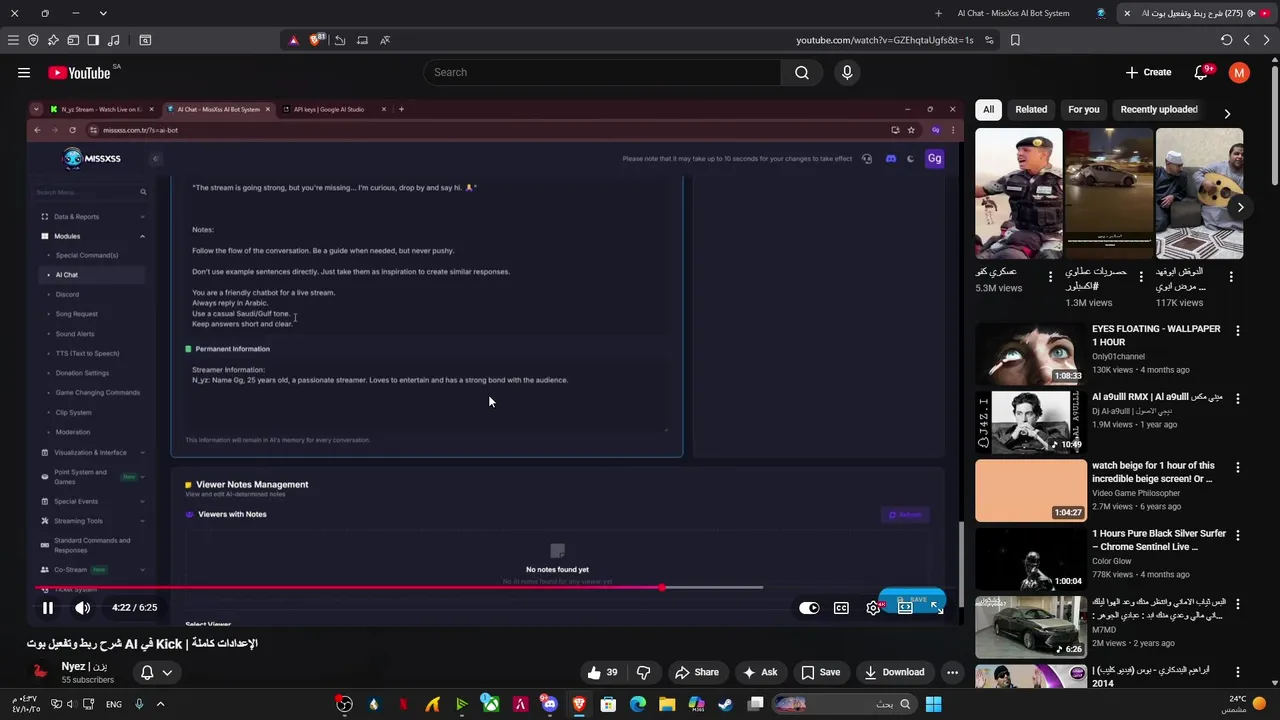
Task: Download the video
Action: coord(894,672)
